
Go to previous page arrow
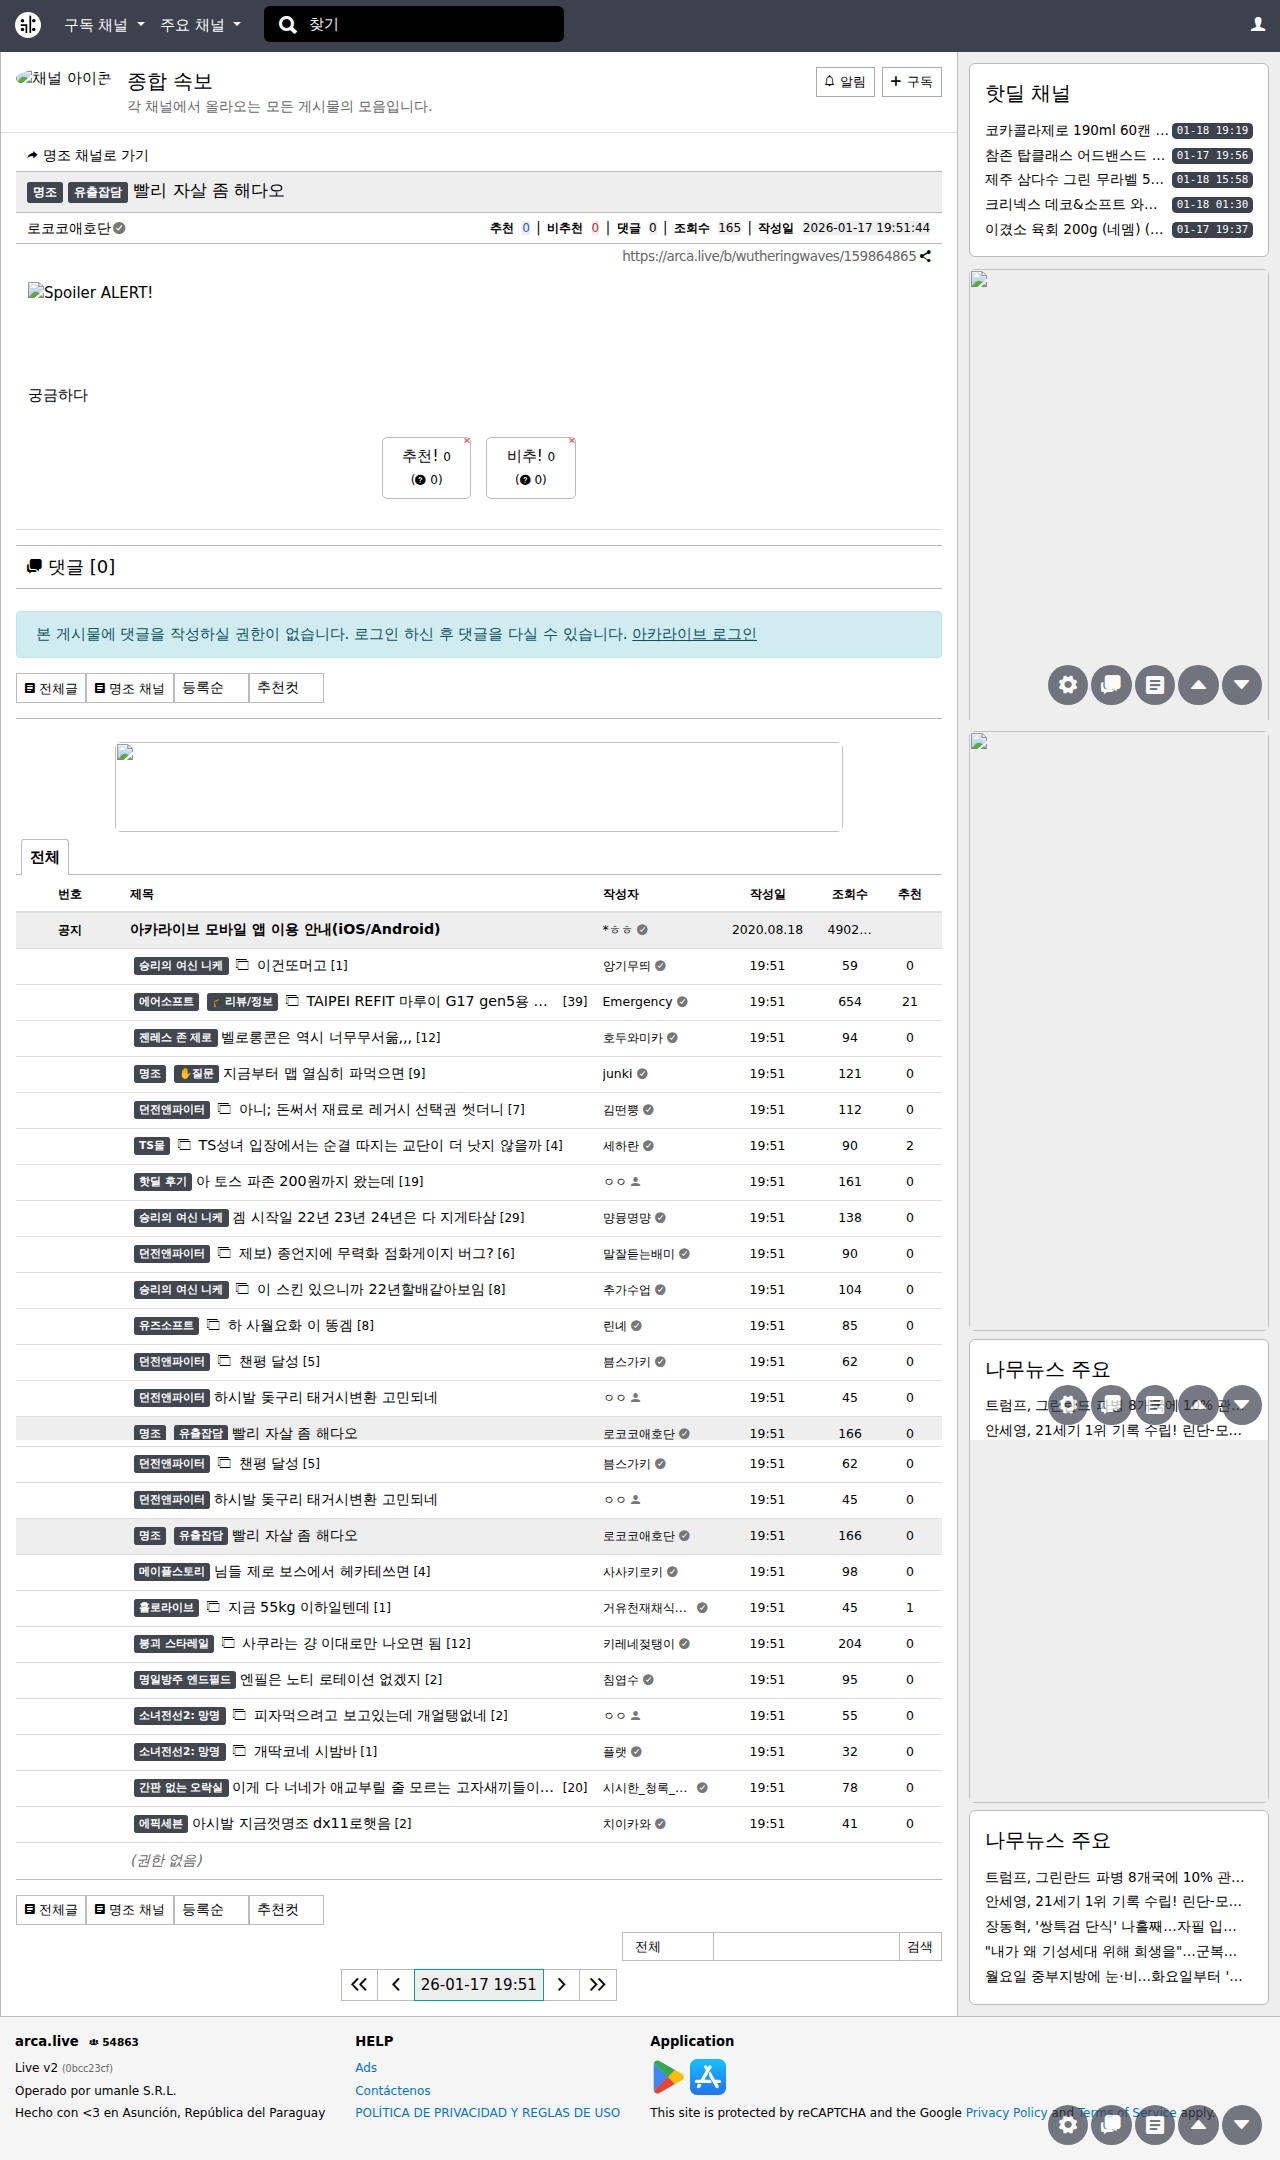point(396,1984)
